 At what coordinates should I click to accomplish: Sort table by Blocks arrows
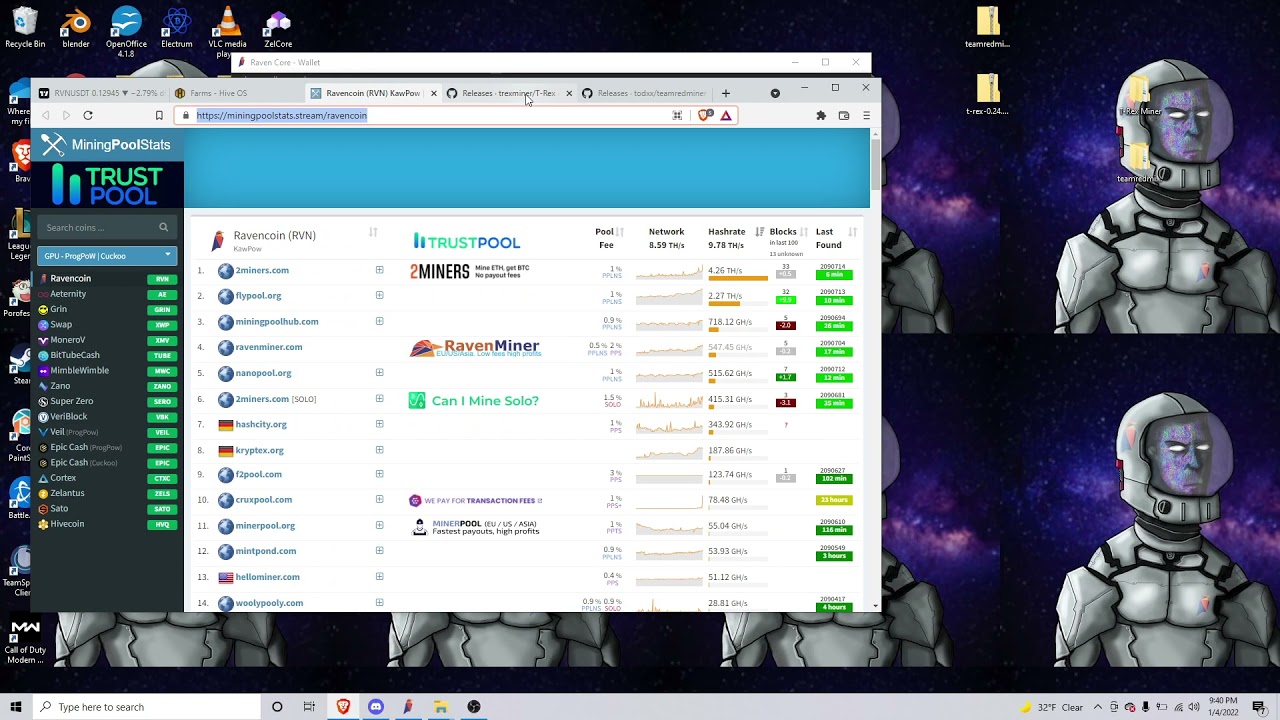803,232
